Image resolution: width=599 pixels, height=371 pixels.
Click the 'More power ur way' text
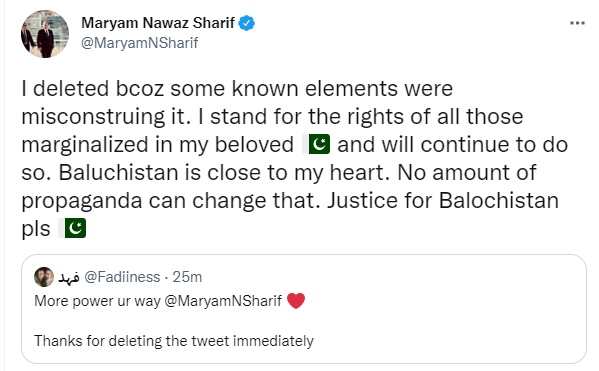[97, 301]
